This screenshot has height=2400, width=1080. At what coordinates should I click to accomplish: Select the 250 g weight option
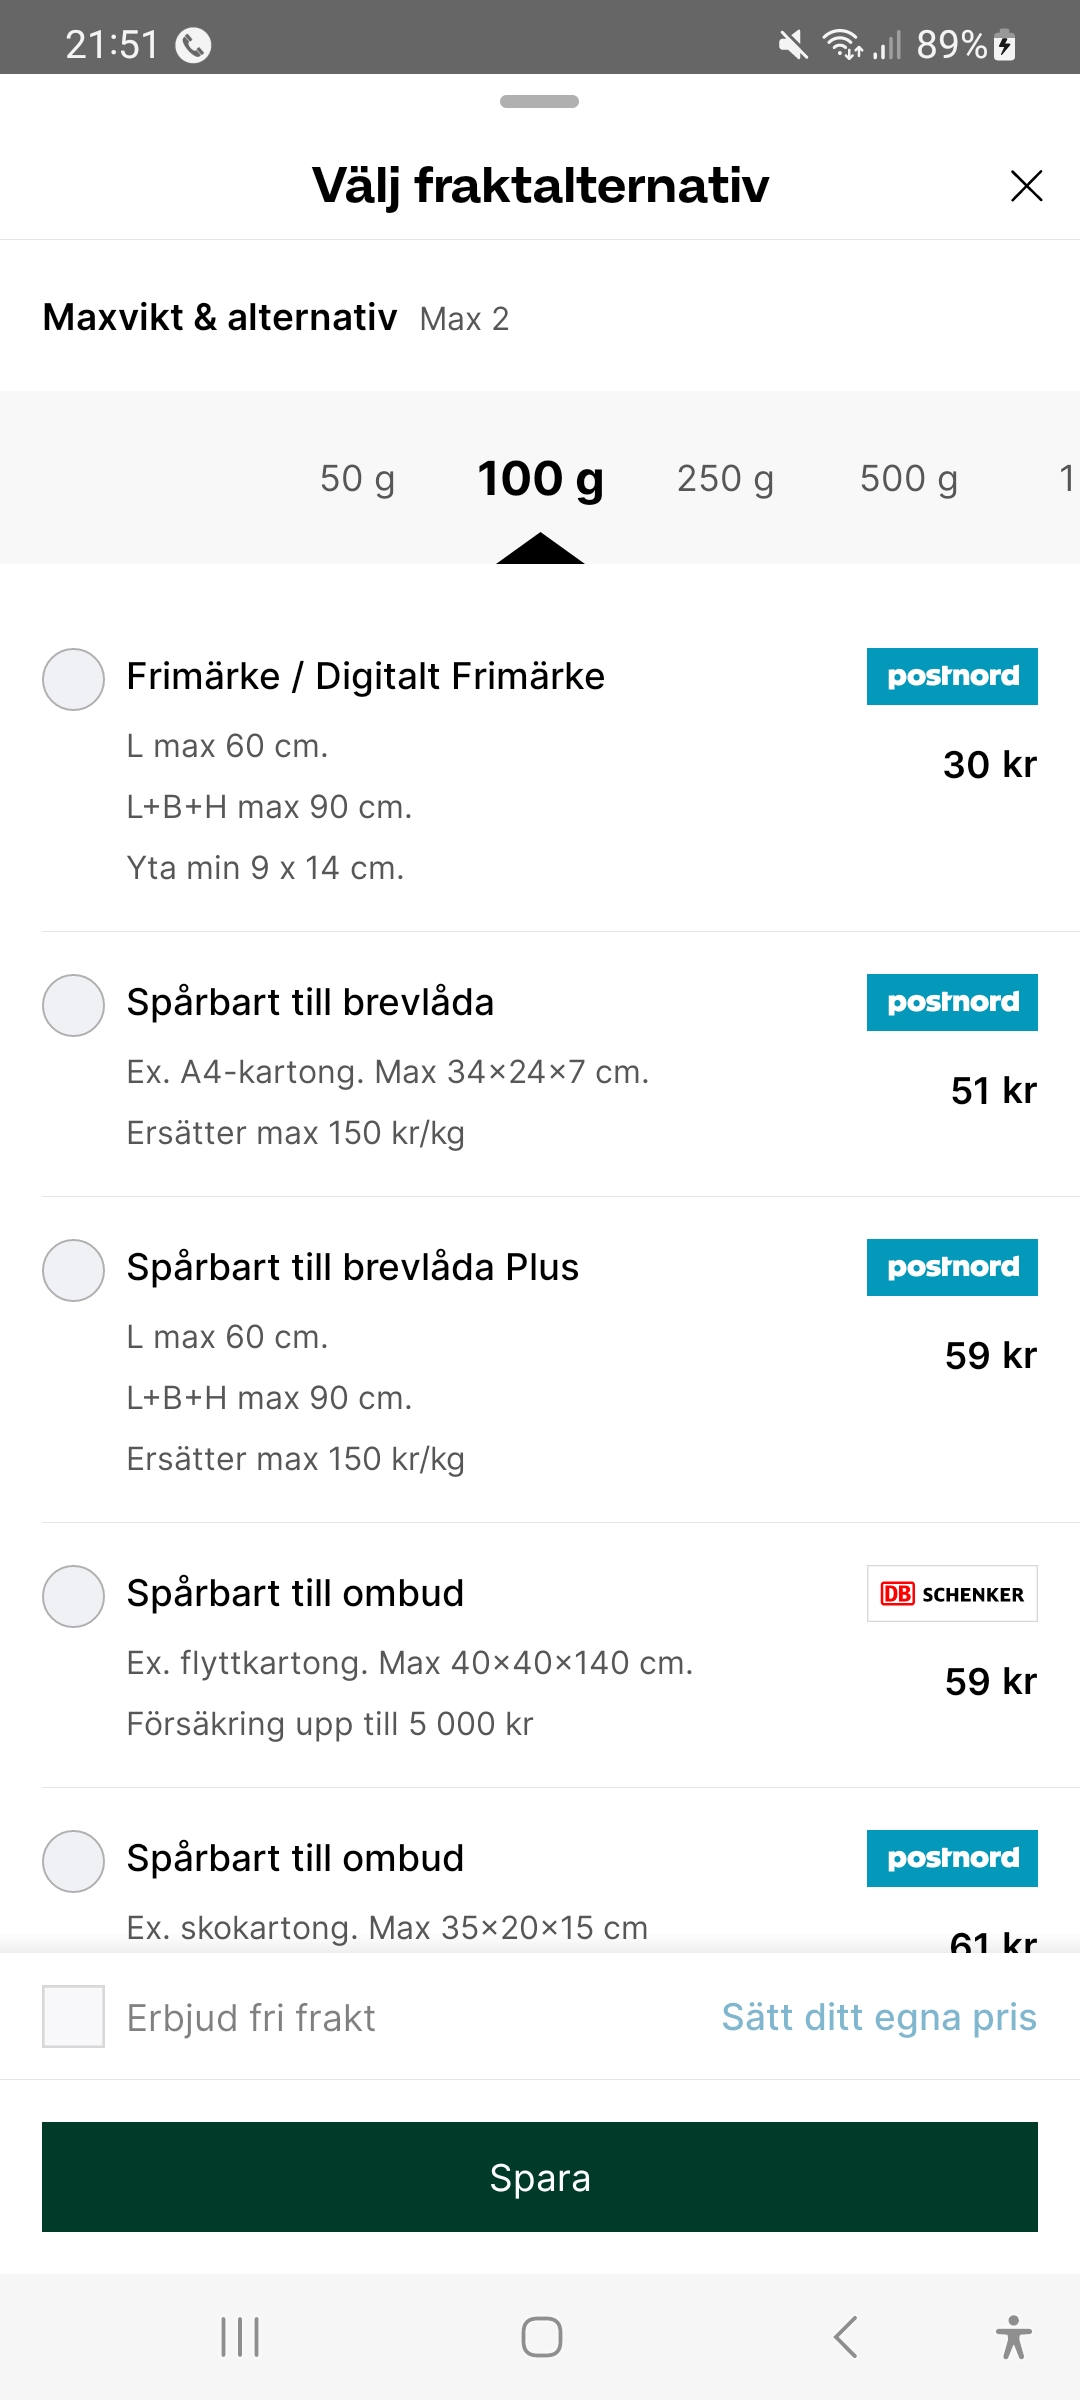pyautogui.click(x=725, y=479)
